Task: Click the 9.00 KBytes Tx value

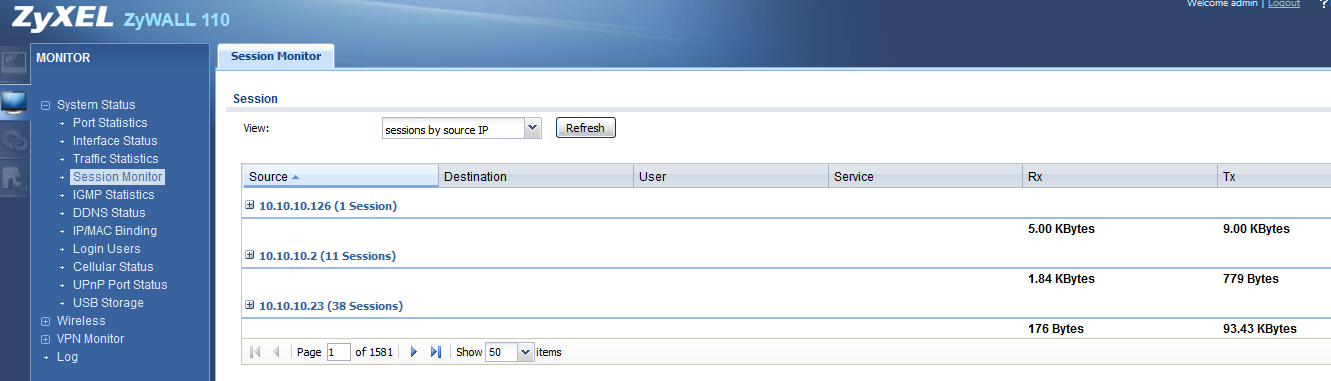Action: pyautogui.click(x=1256, y=229)
